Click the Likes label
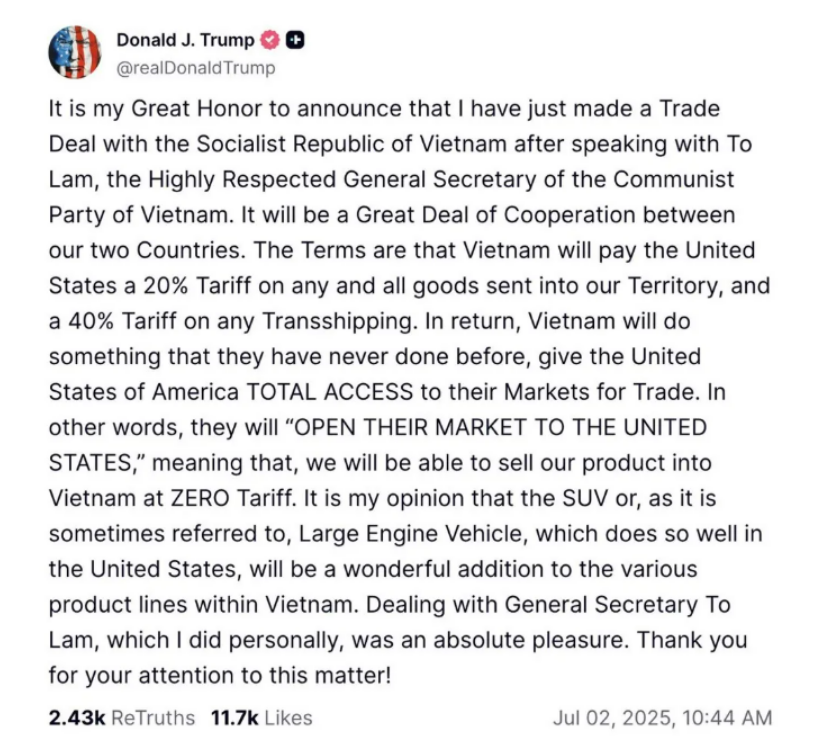The width and height of the screenshot is (826, 739). pyautogui.click(x=288, y=717)
